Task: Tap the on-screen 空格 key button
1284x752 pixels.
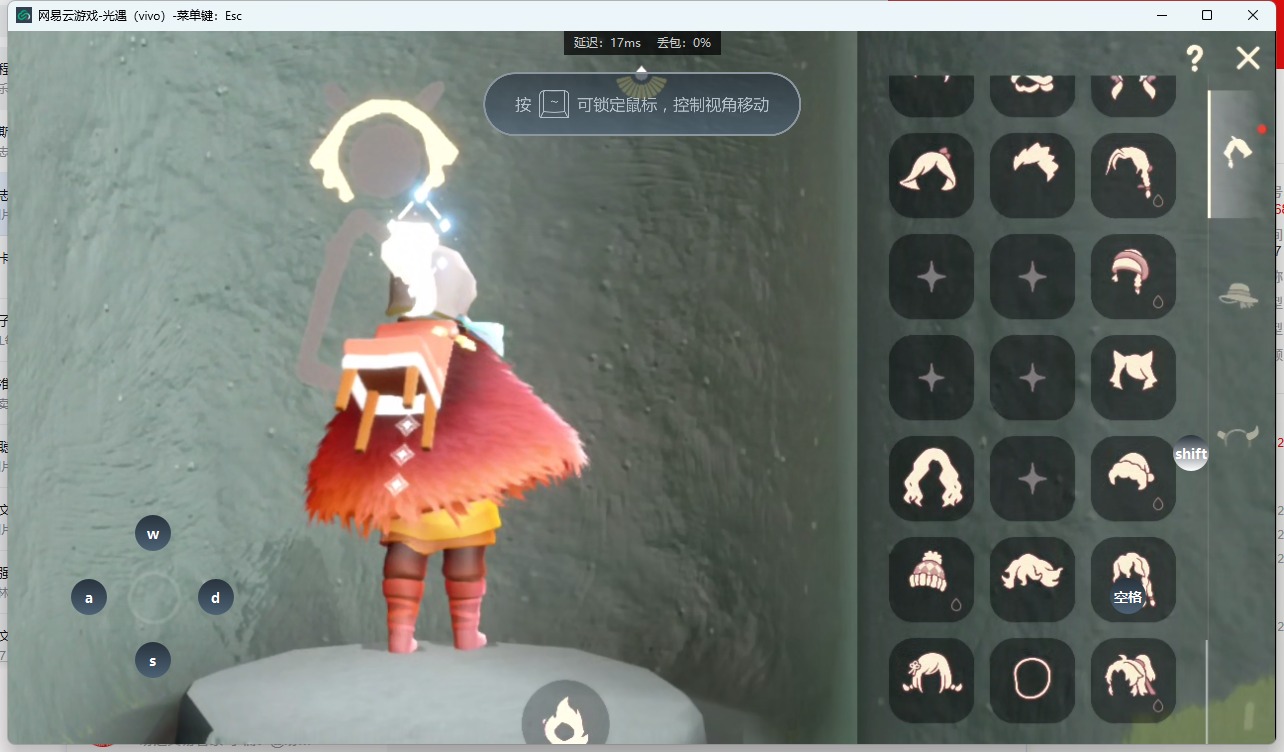Action: coord(1128,597)
